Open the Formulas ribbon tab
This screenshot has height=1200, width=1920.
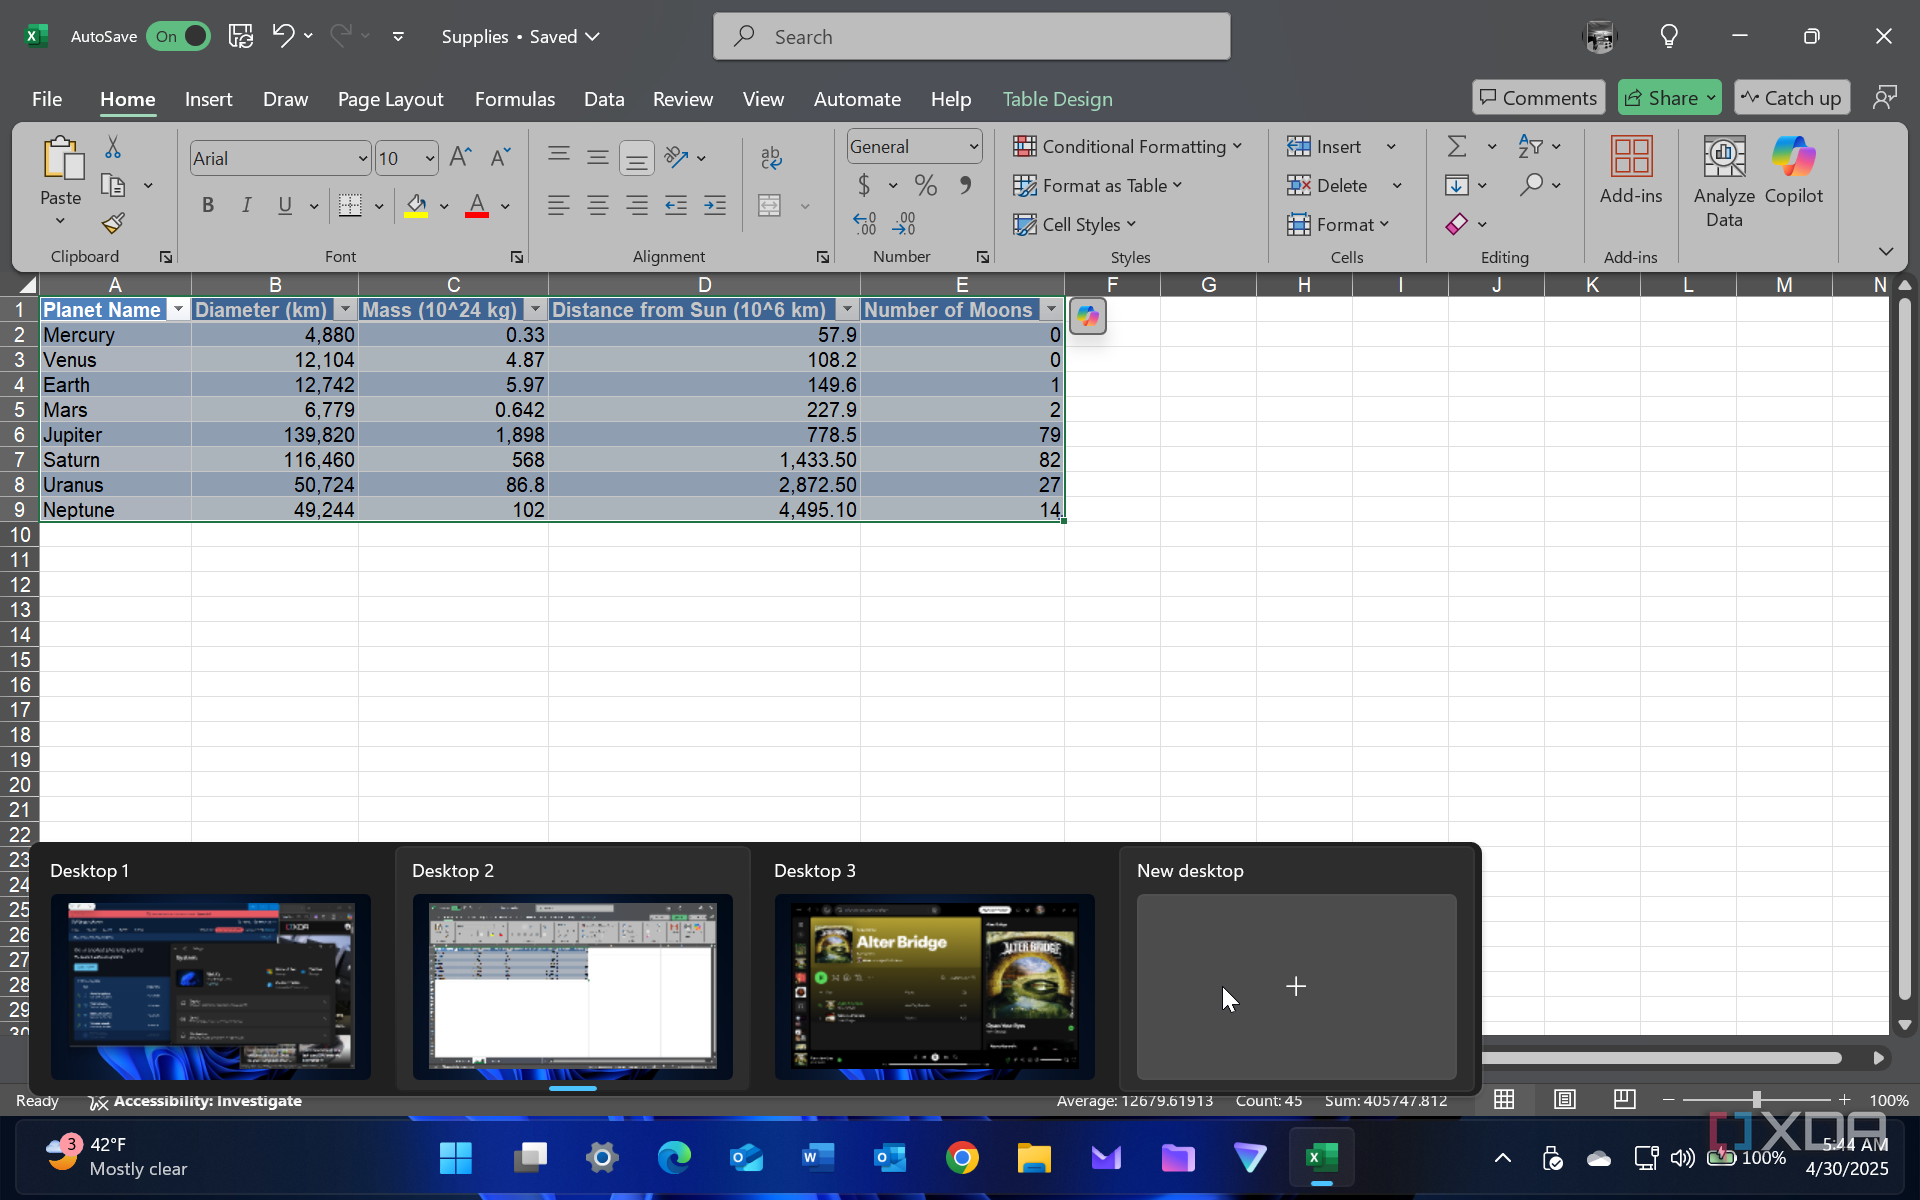514,99
